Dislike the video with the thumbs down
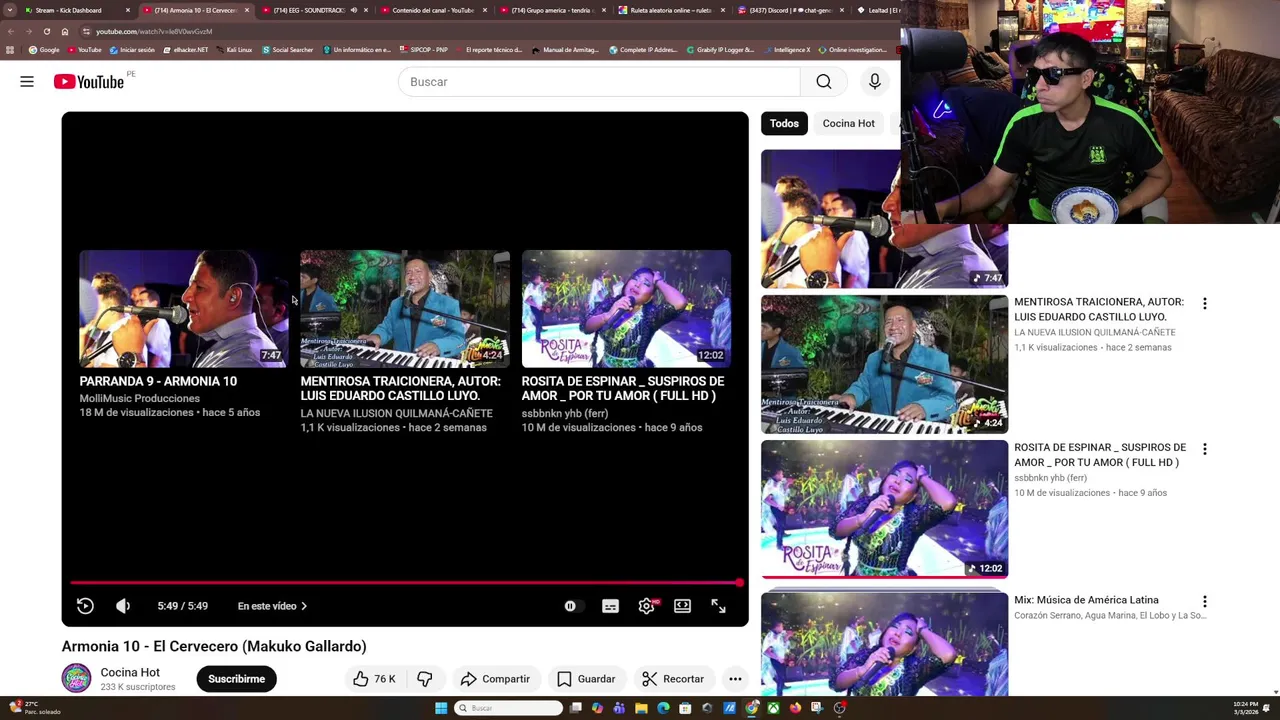 [x=425, y=679]
